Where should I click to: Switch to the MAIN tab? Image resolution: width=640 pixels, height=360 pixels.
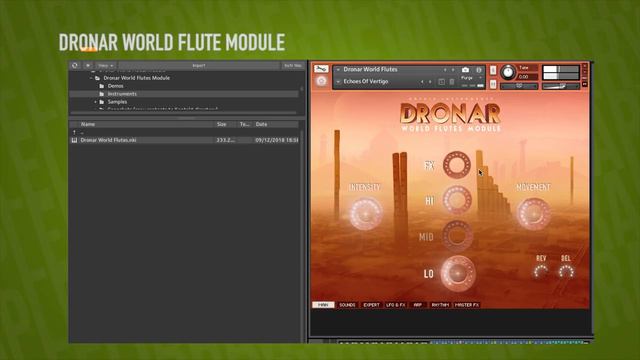pyautogui.click(x=323, y=305)
